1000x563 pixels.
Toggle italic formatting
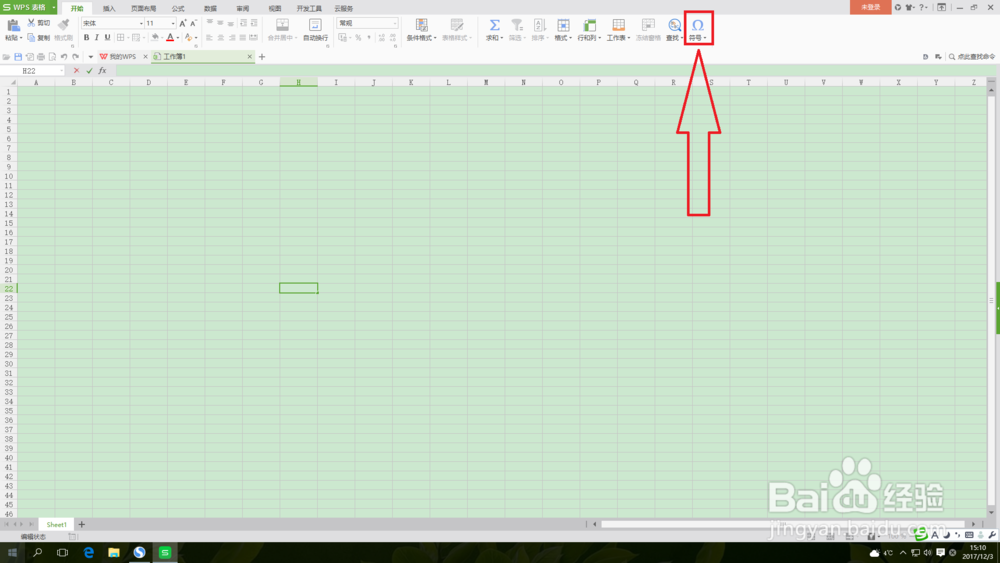[97, 38]
